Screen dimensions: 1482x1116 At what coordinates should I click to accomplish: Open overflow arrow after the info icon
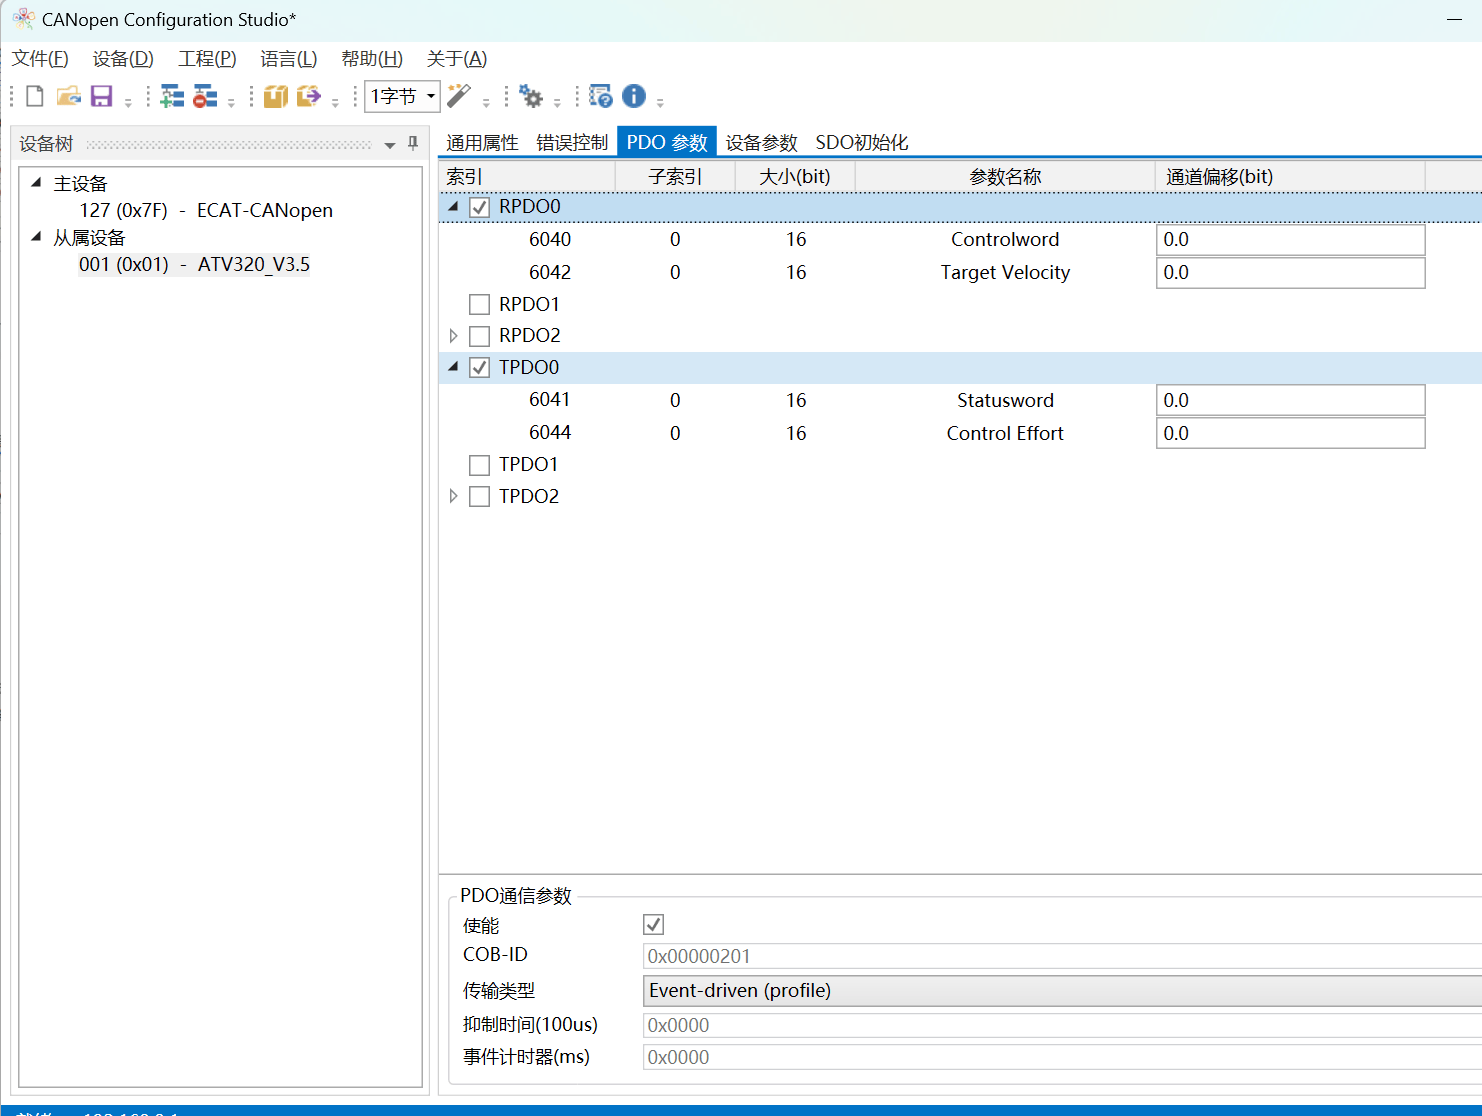click(x=660, y=102)
